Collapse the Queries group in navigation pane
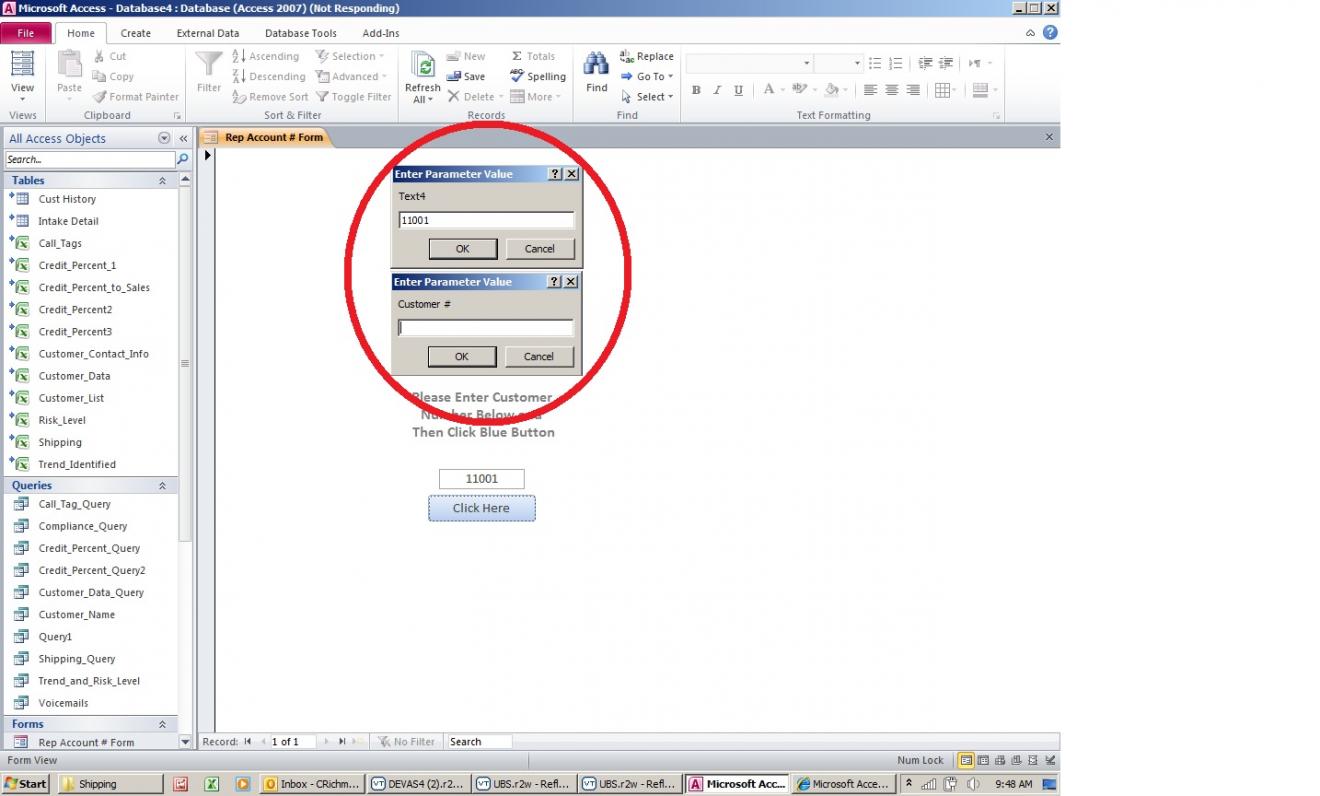The height and width of the screenshot is (796, 1320). (162, 486)
